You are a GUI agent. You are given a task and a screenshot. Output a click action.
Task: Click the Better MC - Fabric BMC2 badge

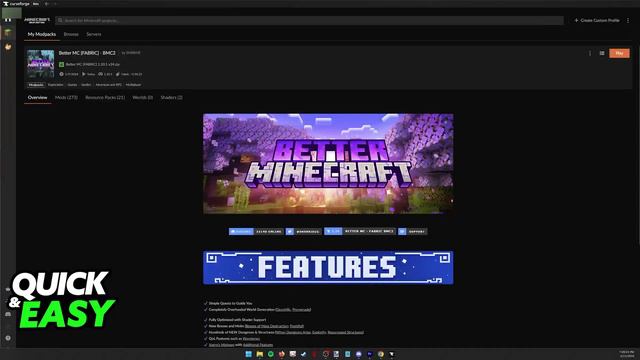point(360,231)
